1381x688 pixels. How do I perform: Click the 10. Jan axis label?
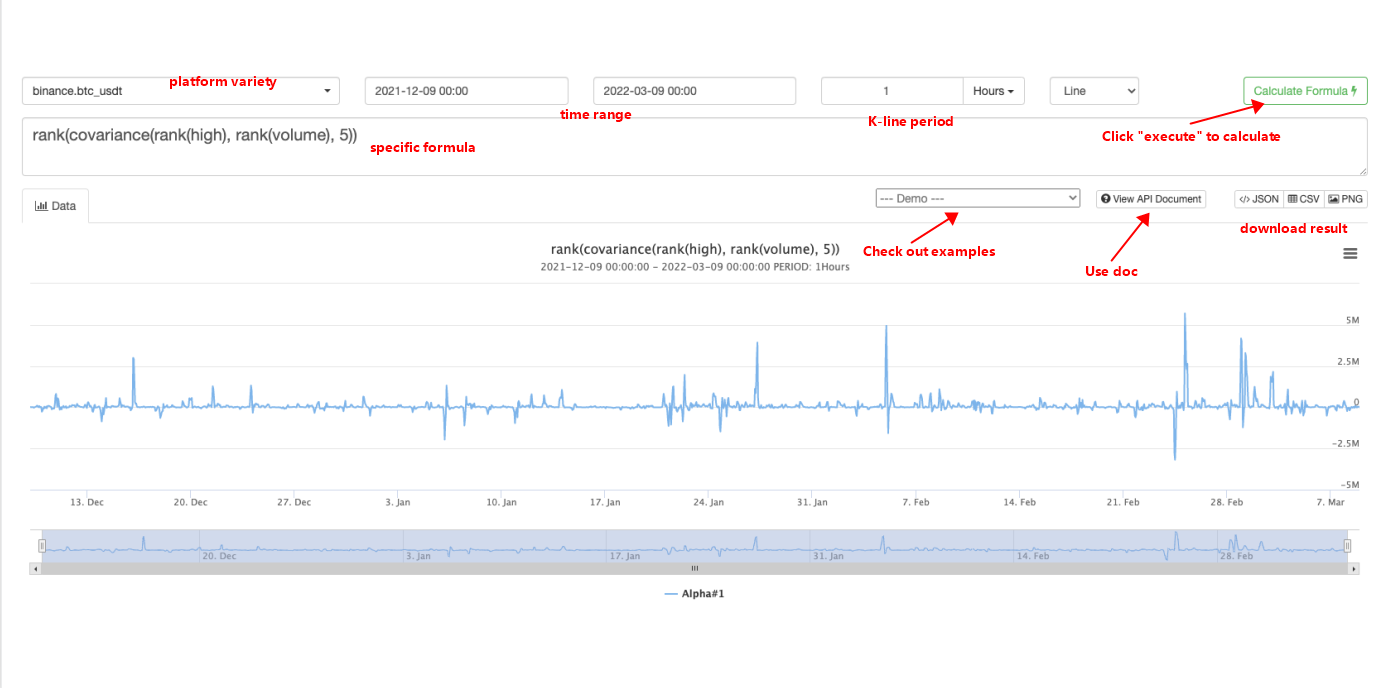[x=501, y=502]
